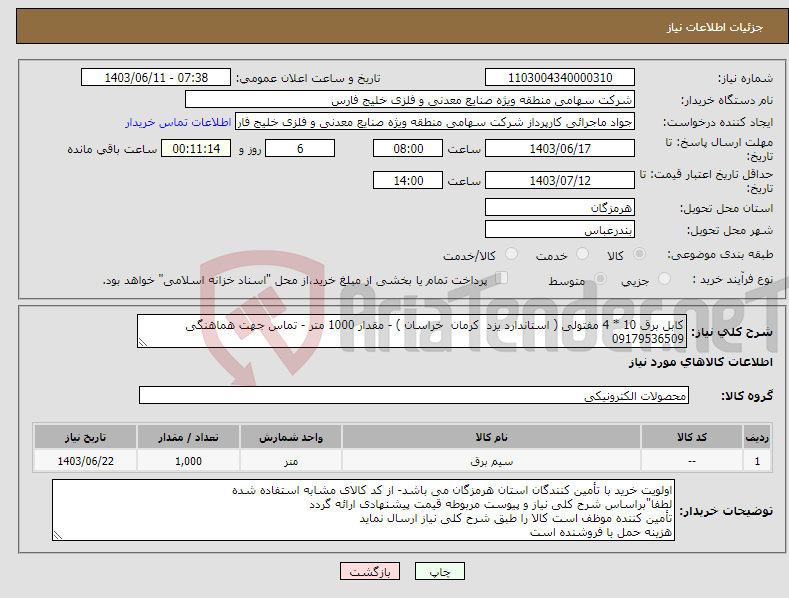Open اطلاعات تماس خریدار link
Image resolution: width=789 pixels, height=598 pixels.
coord(178,122)
